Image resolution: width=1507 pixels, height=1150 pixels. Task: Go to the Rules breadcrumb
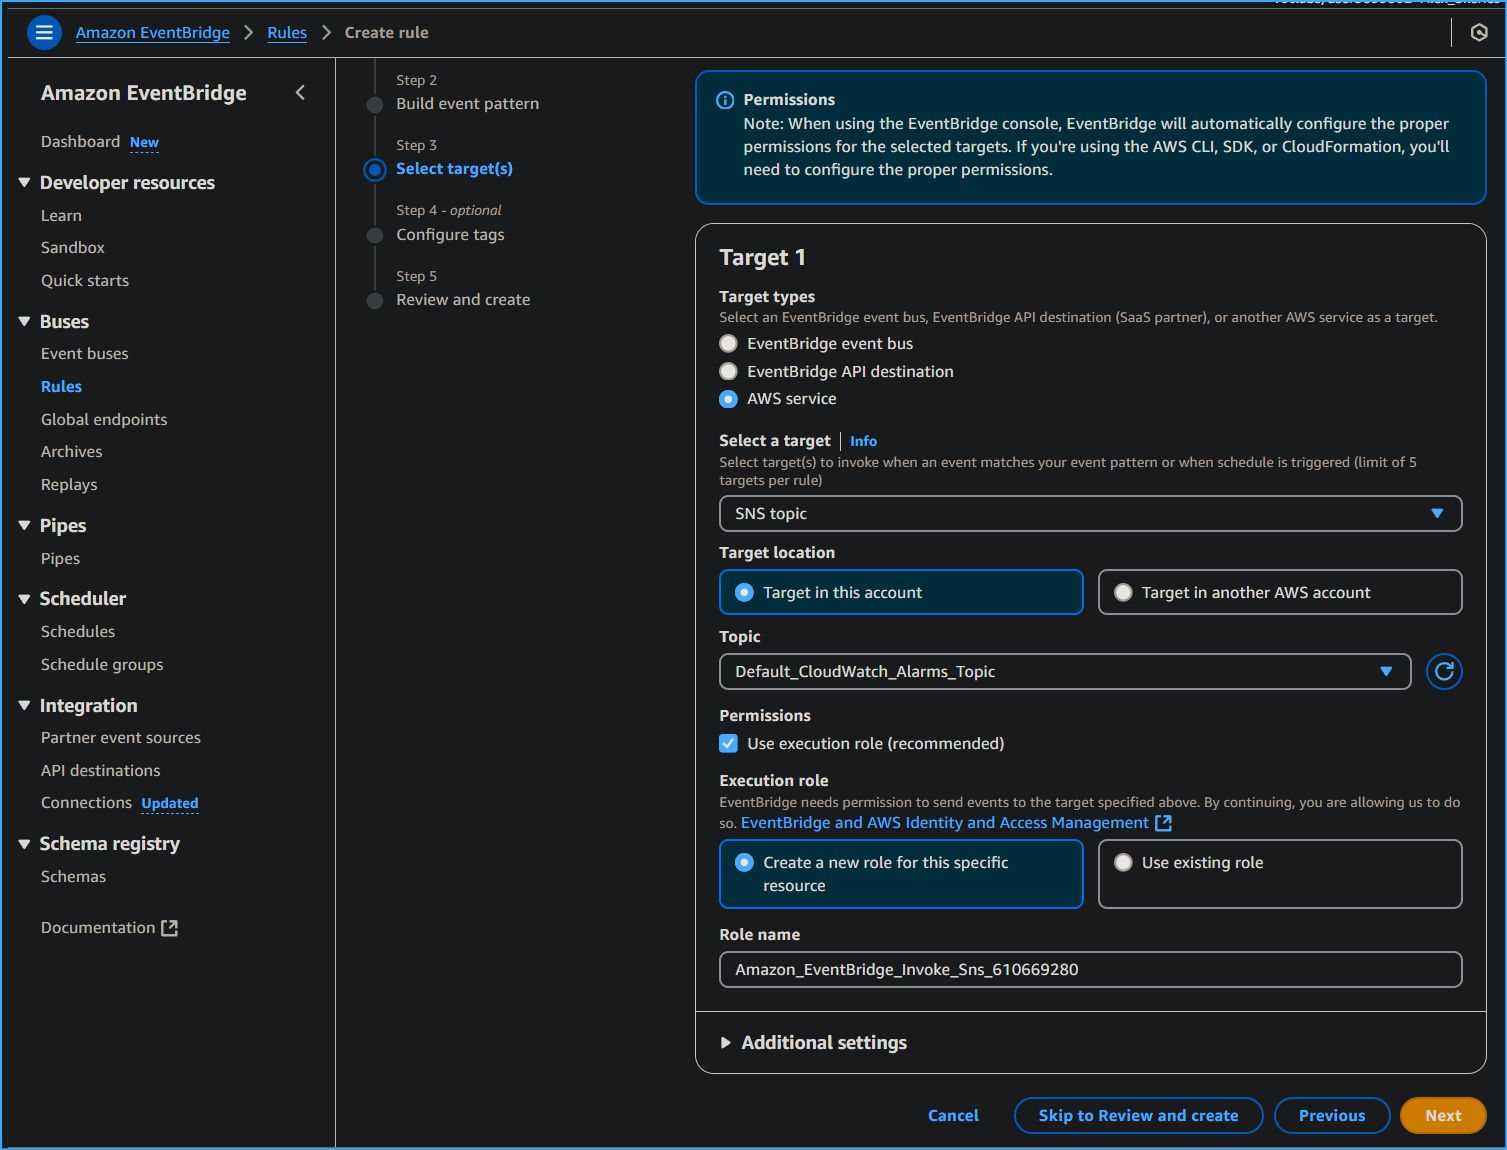coord(286,32)
